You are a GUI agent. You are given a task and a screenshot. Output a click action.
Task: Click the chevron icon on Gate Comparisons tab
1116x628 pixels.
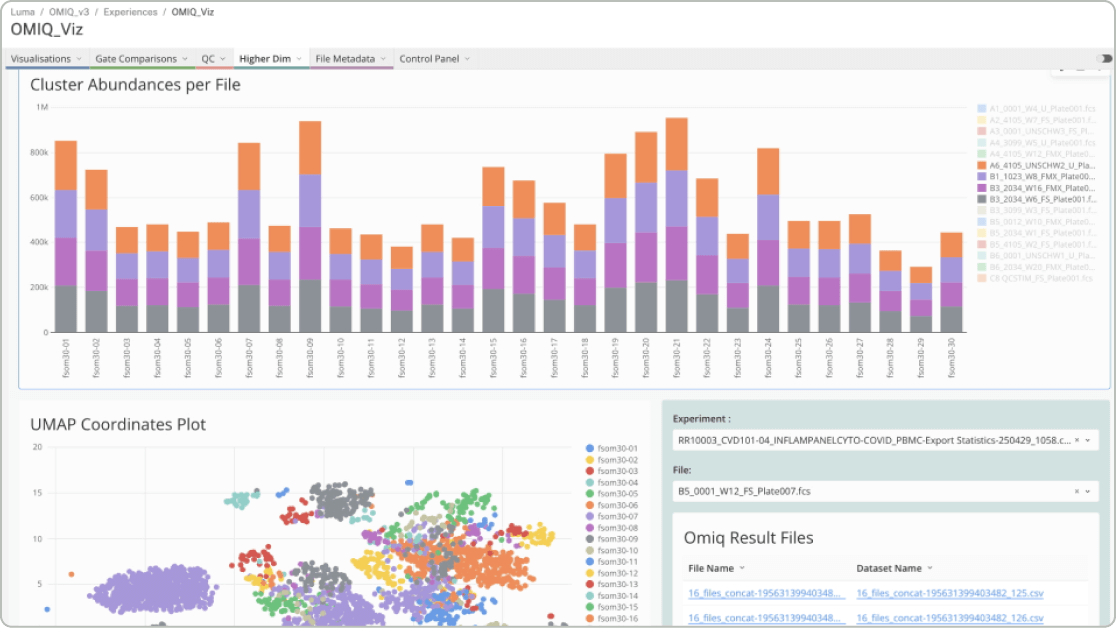coord(185,59)
